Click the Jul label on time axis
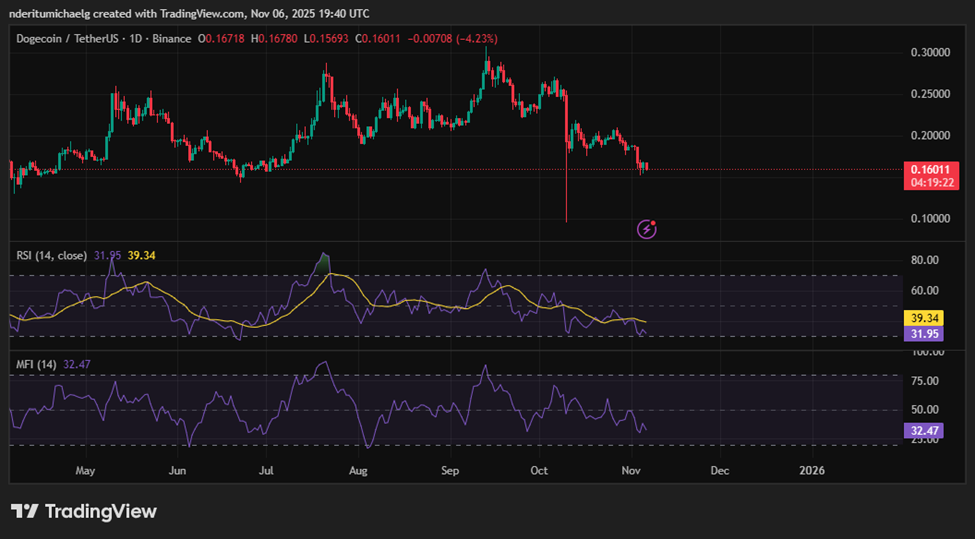 [267, 469]
